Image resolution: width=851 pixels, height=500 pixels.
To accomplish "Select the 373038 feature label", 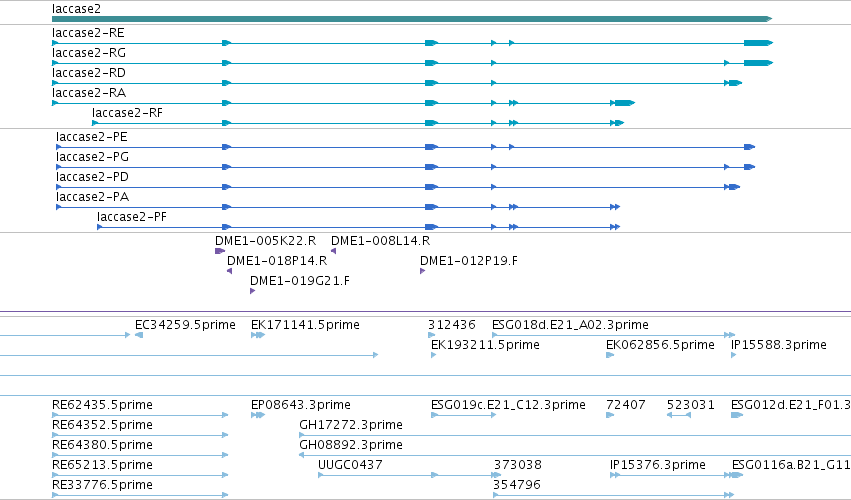I will pyautogui.click(x=518, y=465).
